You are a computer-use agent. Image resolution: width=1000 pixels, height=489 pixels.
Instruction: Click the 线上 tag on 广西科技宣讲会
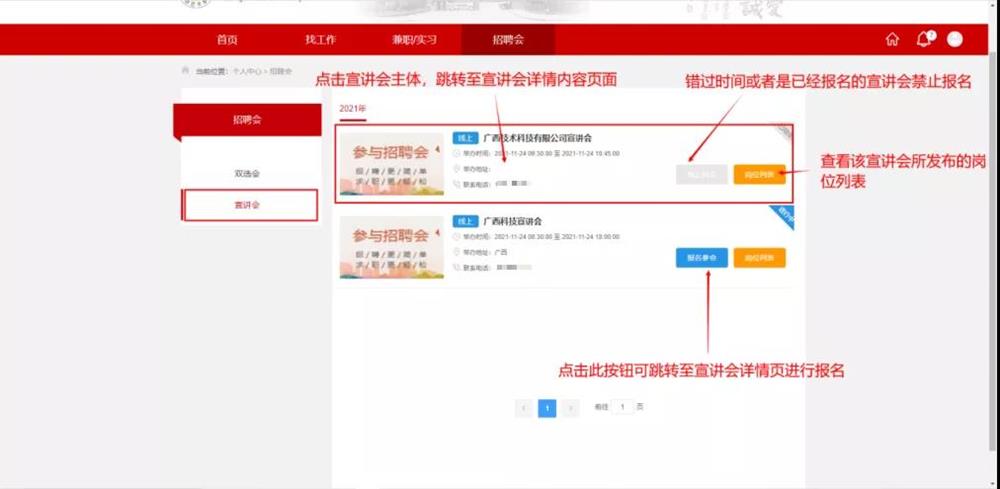click(464, 221)
